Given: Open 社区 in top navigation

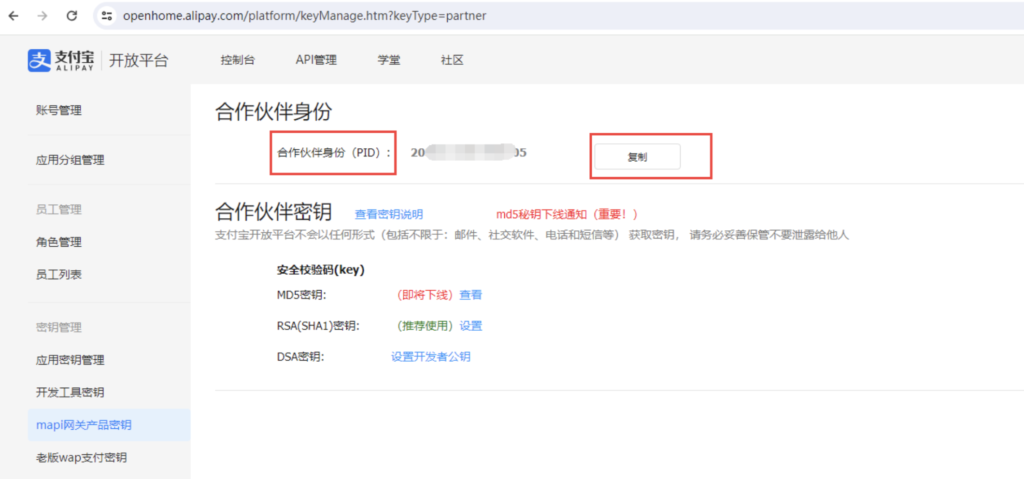Looking at the screenshot, I should [452, 60].
